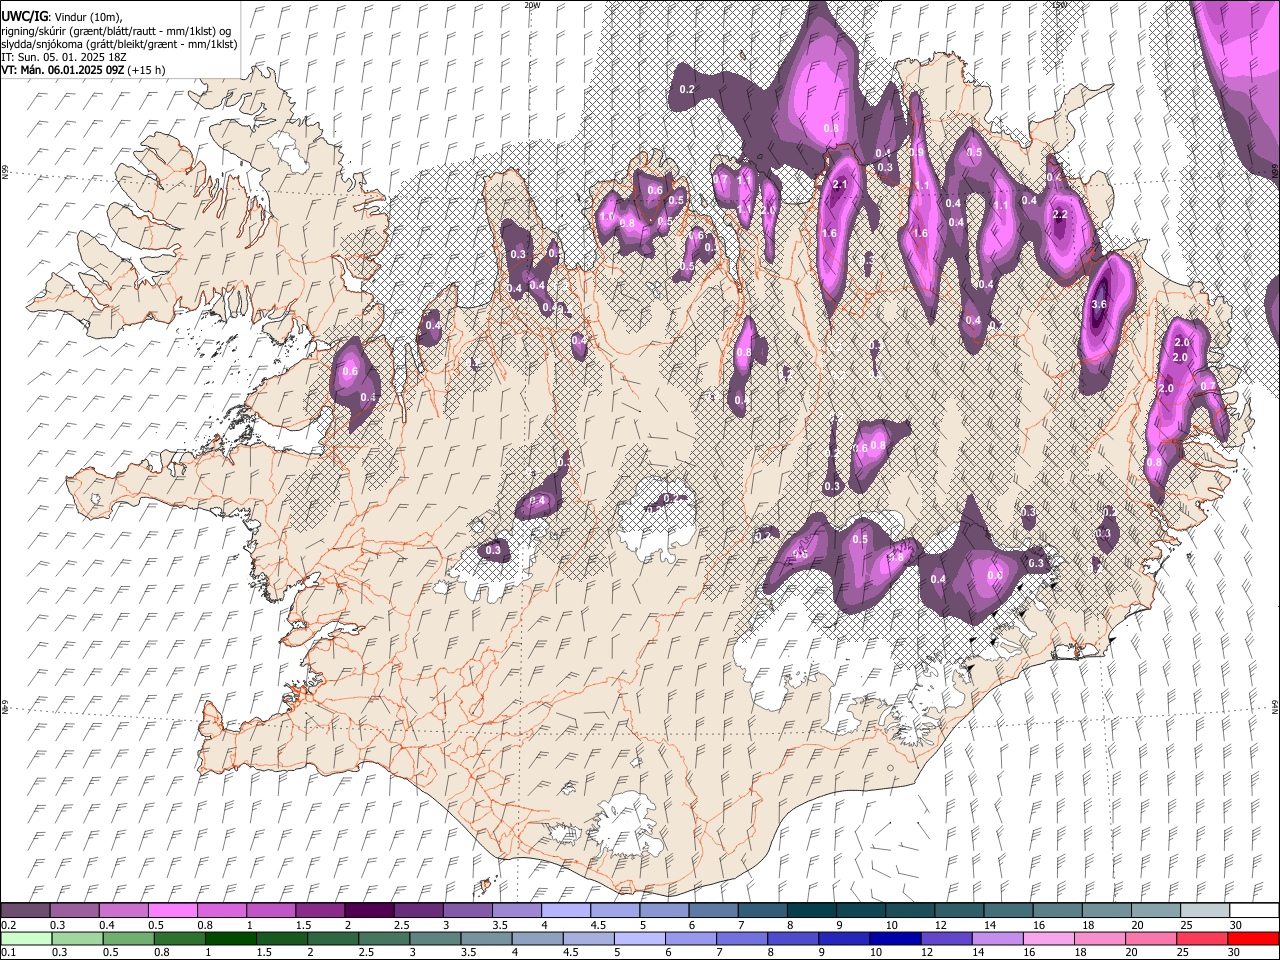Pick the white 30 mm snow legend swatch
The height and width of the screenshot is (960, 1280).
coord(1254,910)
